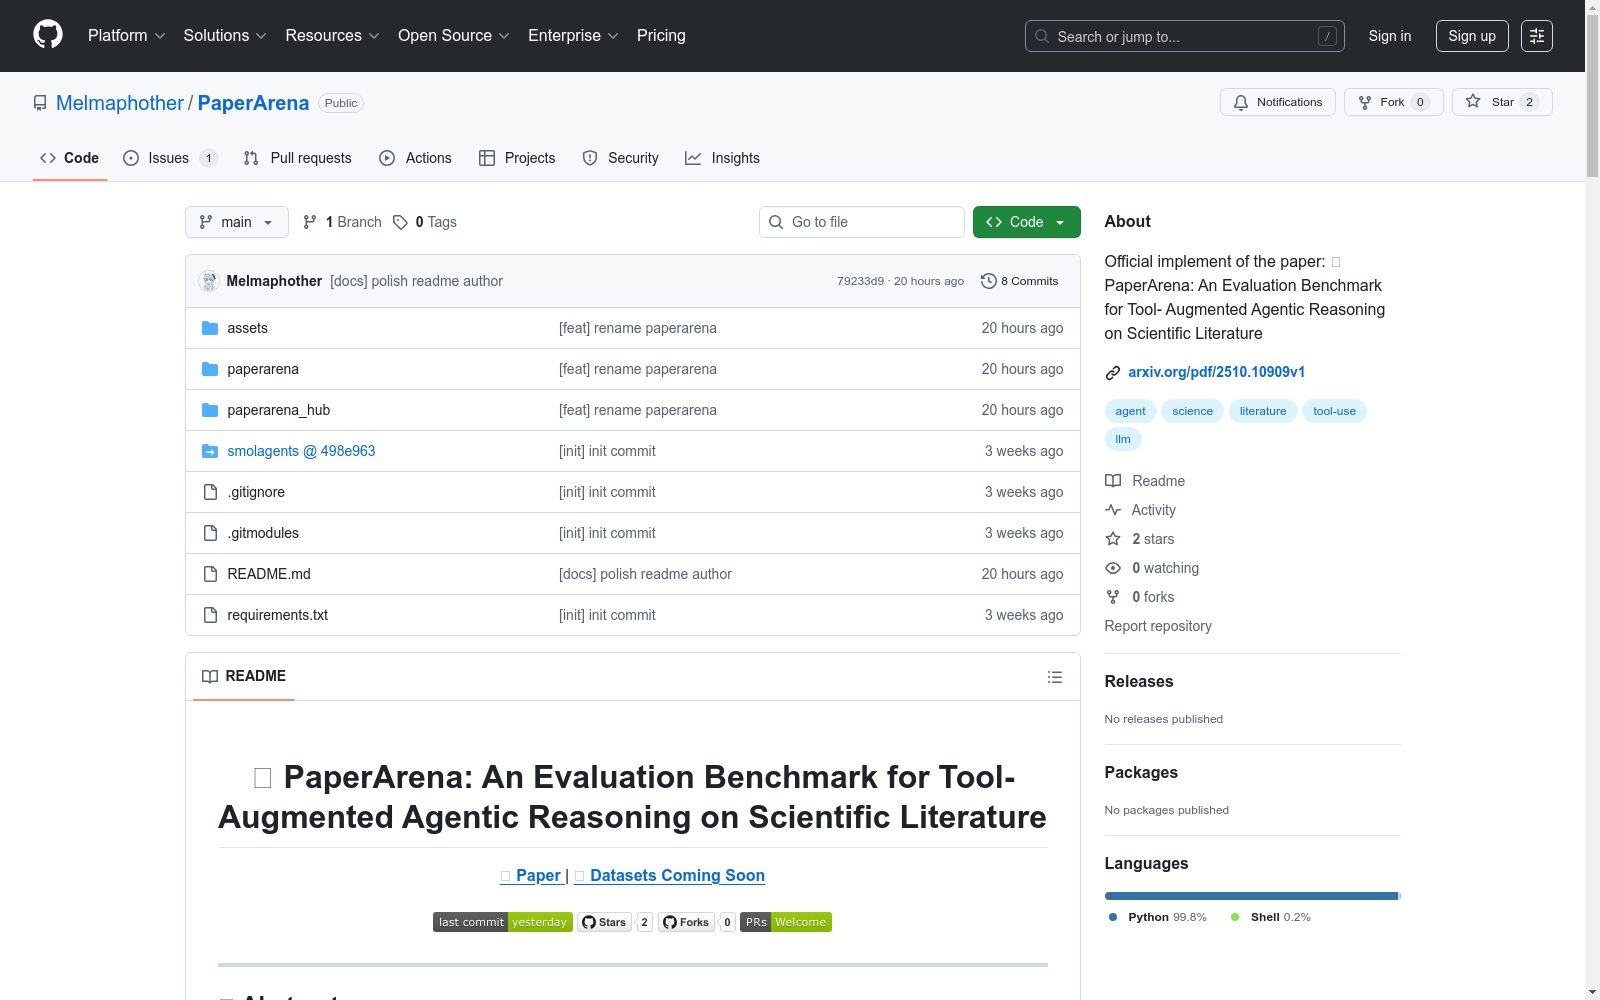1600x1000 pixels.
Task: Open the paperarena_hub folder
Action: point(278,410)
